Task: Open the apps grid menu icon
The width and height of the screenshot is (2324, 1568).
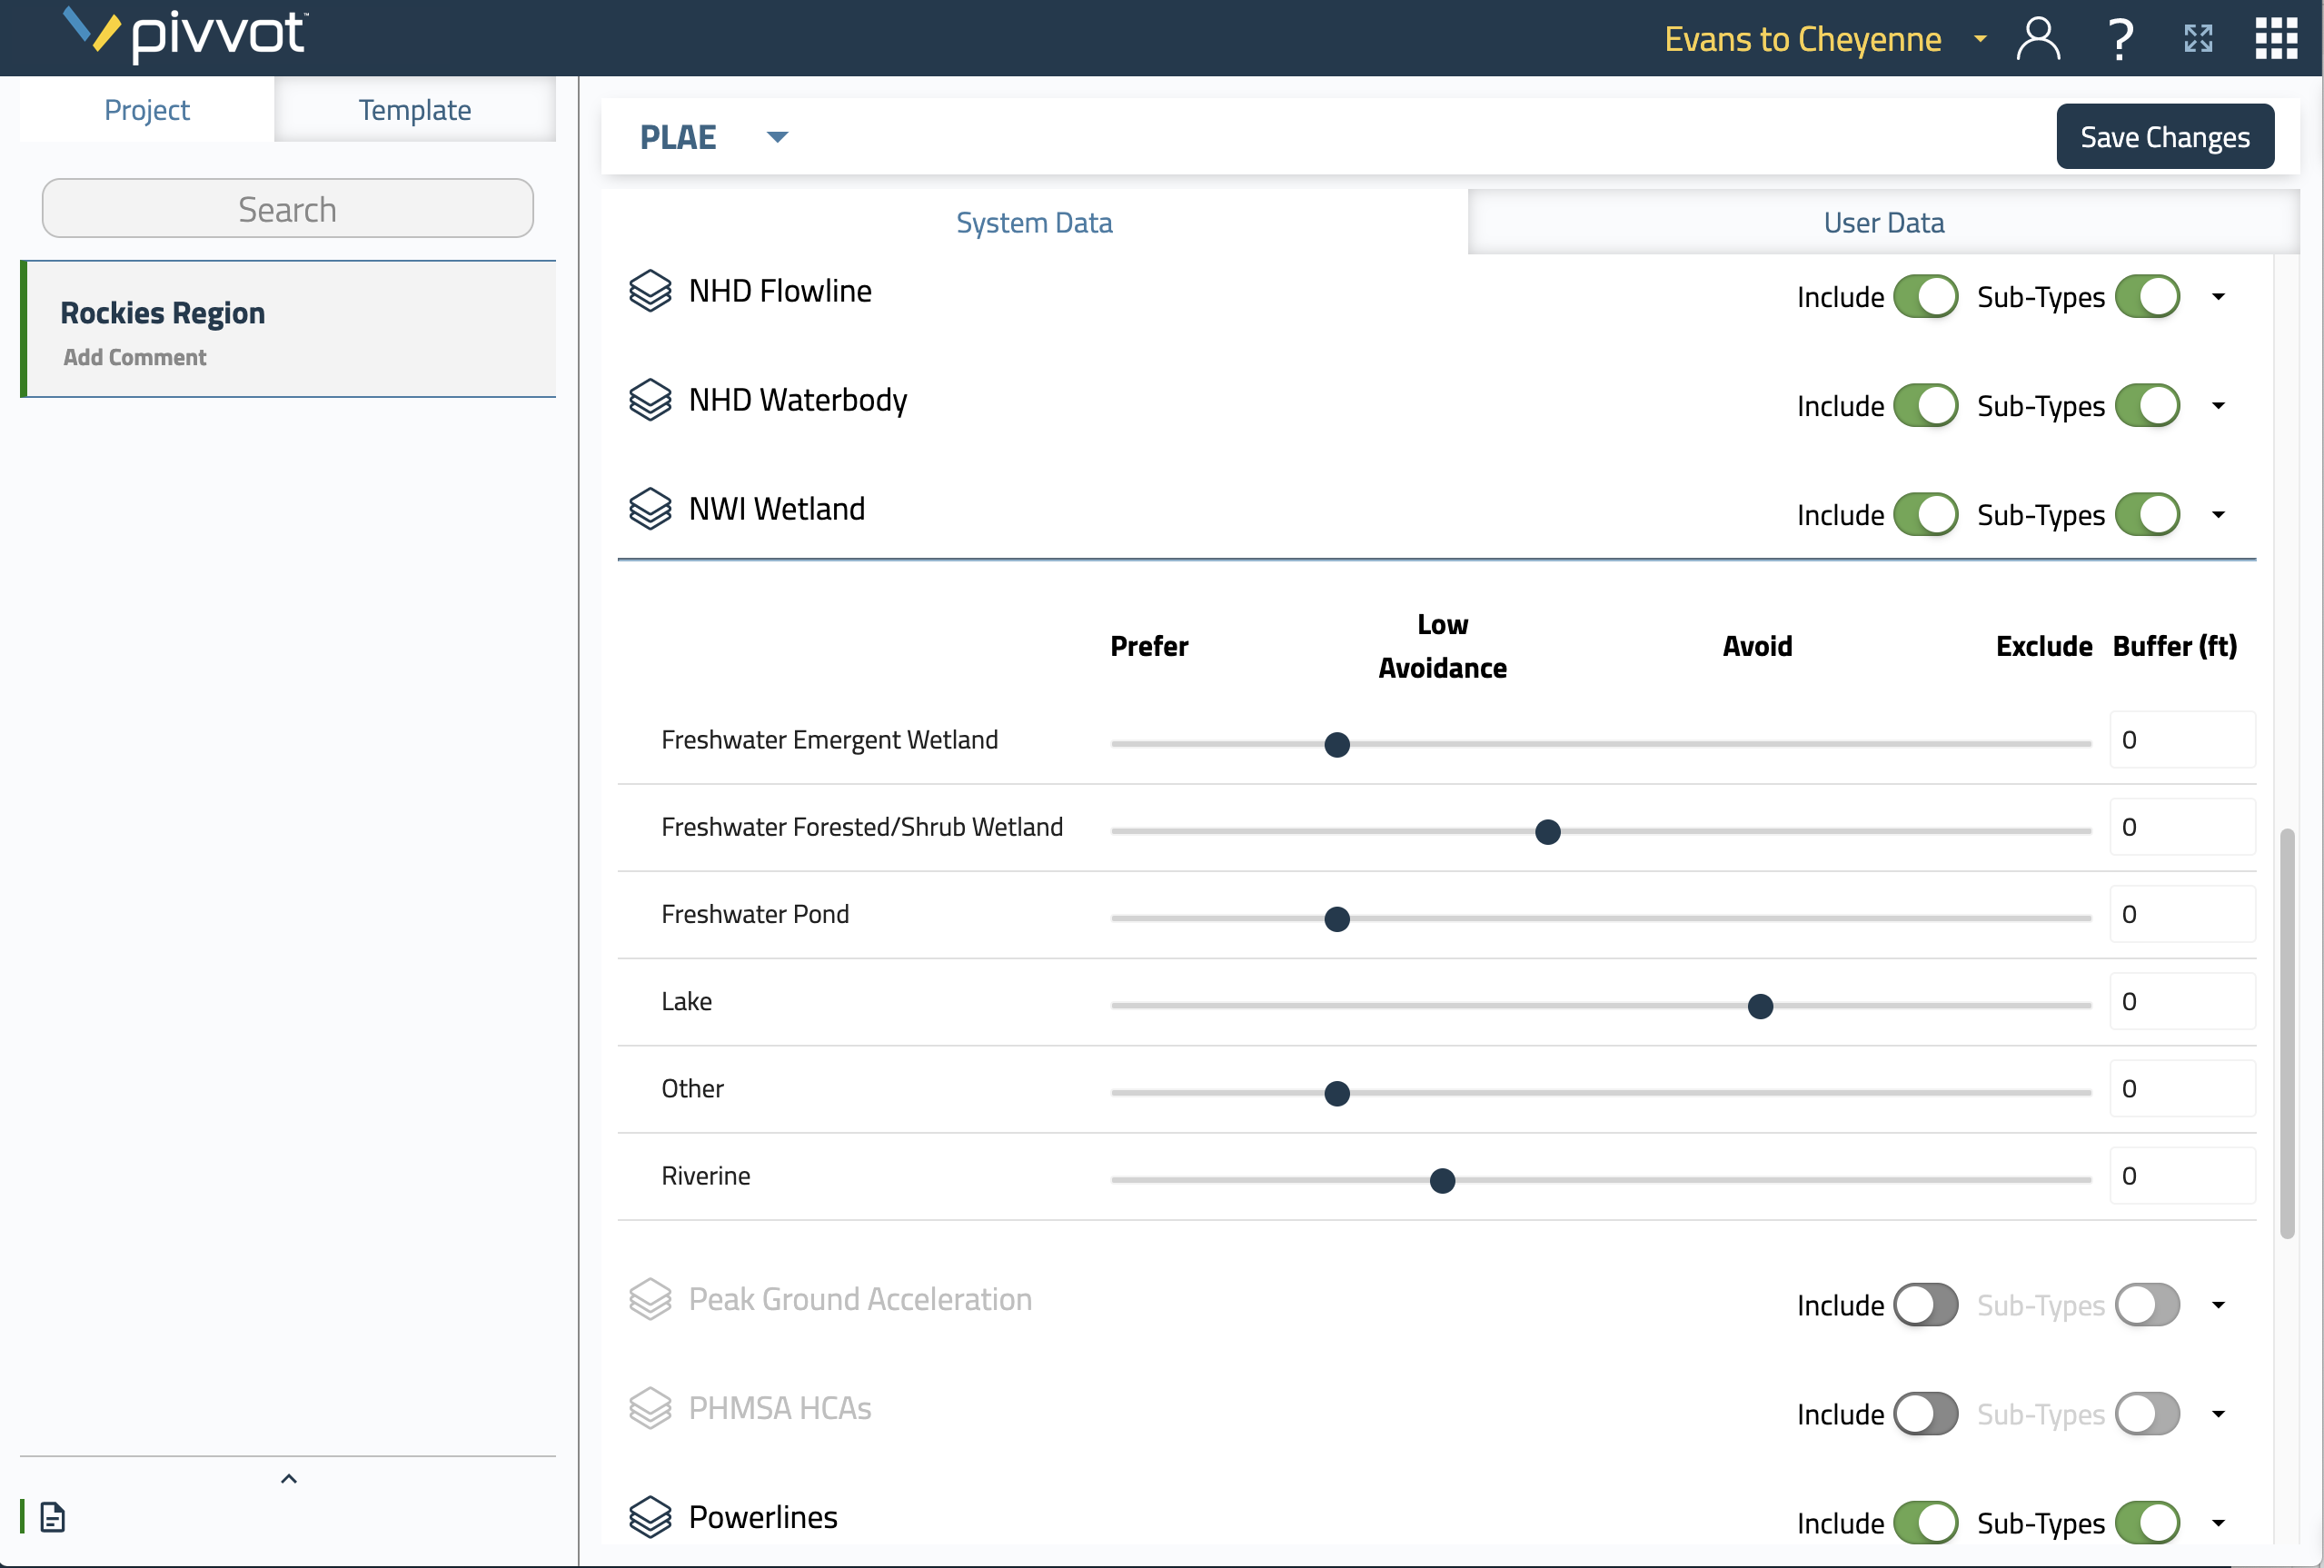Action: point(2276,39)
